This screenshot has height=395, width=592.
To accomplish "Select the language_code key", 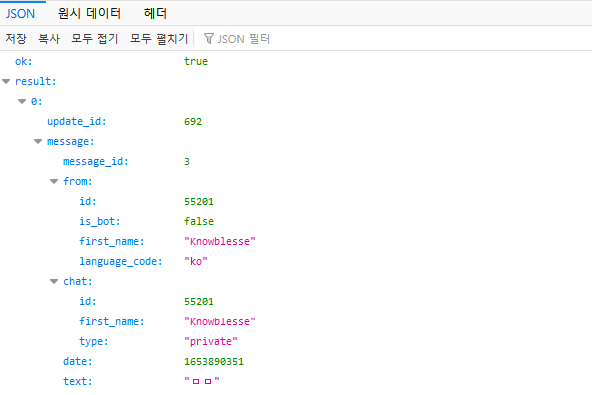I will tap(121, 262).
